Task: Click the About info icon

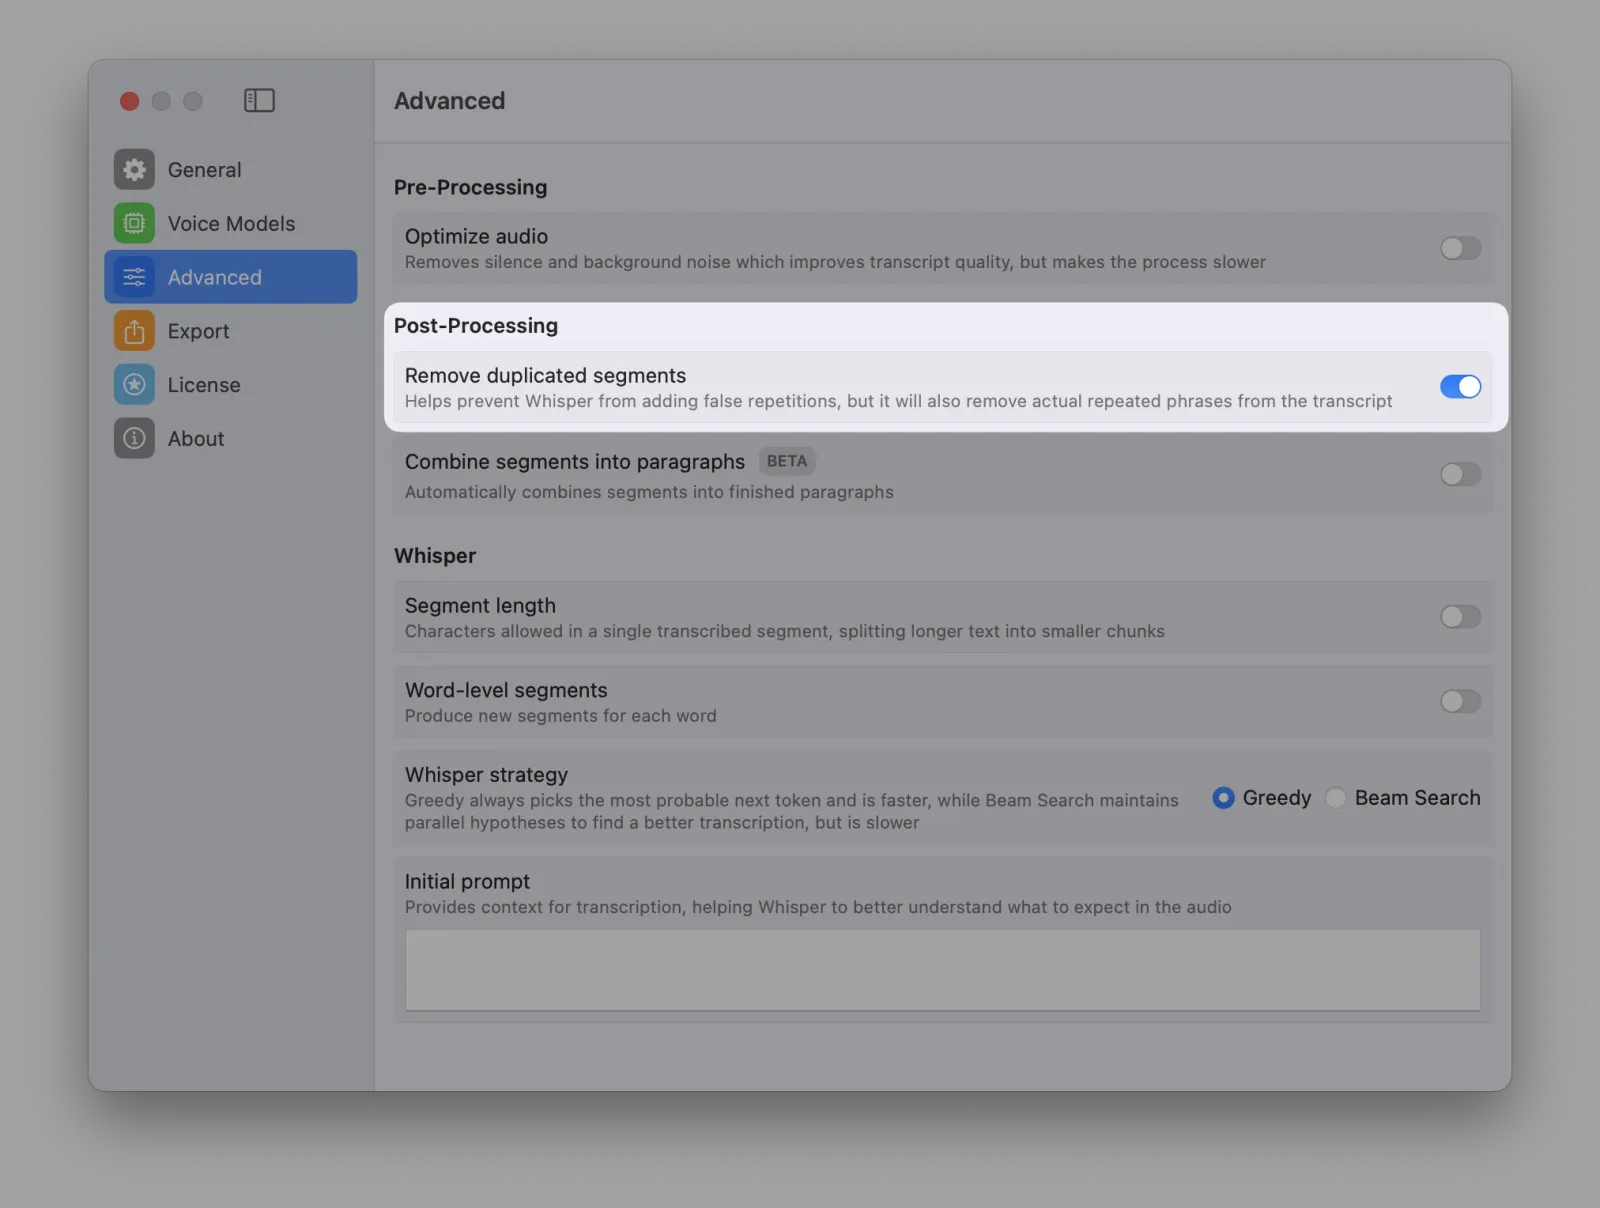Action: click(x=134, y=438)
